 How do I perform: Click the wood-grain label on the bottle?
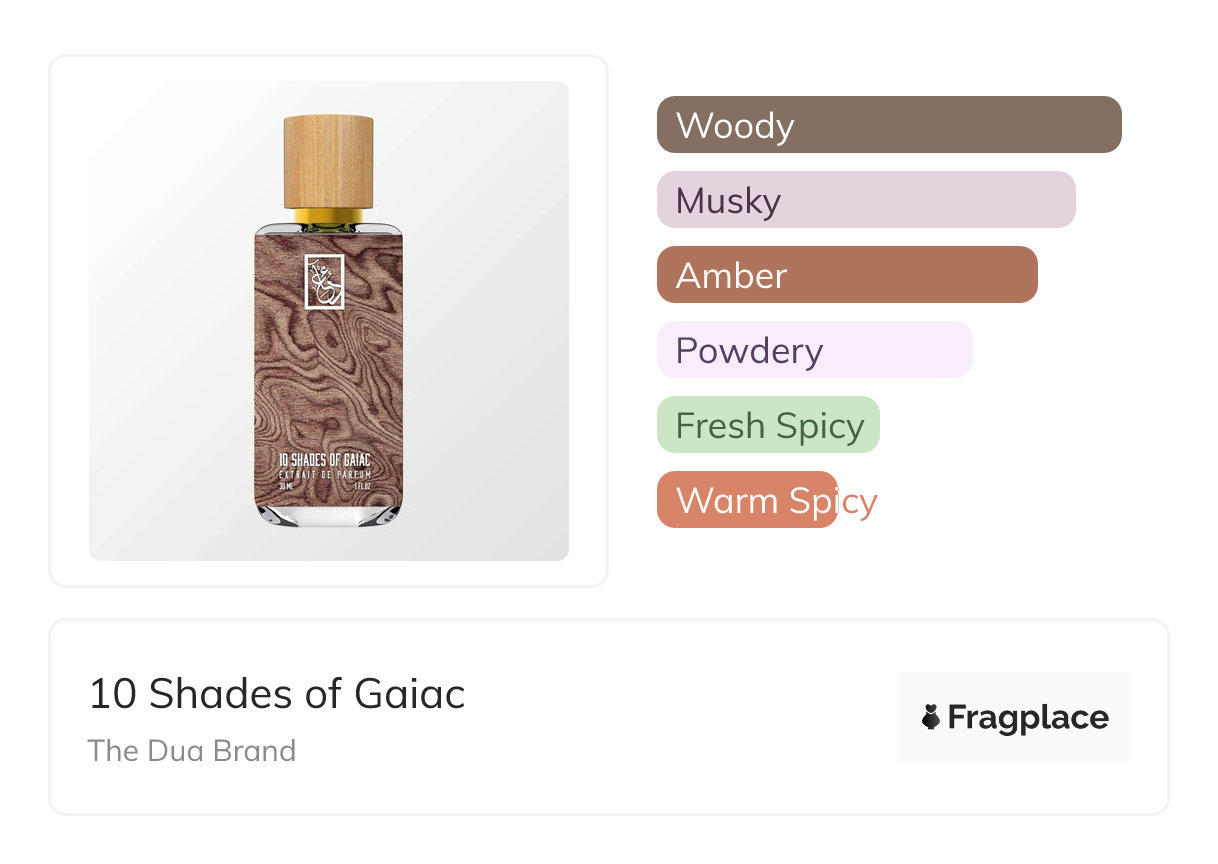(x=328, y=380)
